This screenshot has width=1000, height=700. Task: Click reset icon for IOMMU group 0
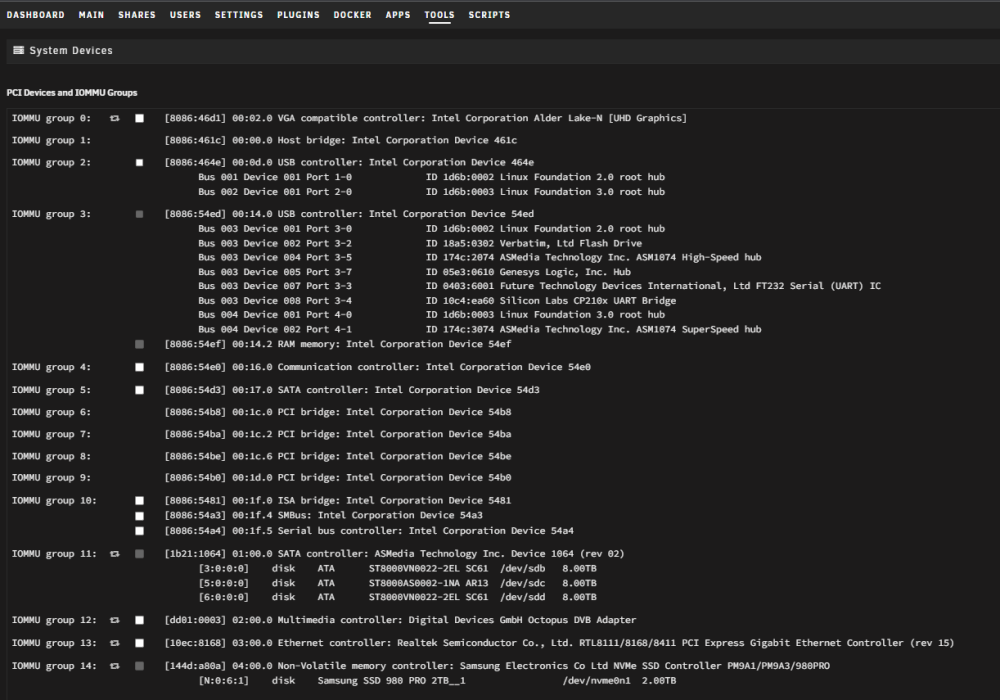(x=114, y=118)
